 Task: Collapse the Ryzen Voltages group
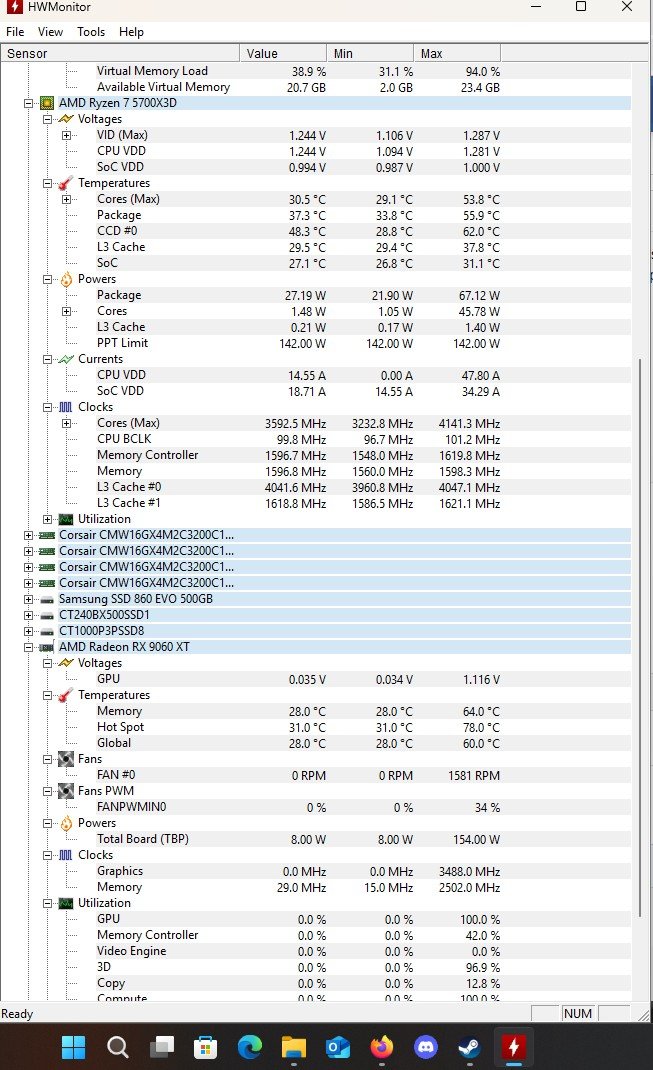[x=47, y=119]
